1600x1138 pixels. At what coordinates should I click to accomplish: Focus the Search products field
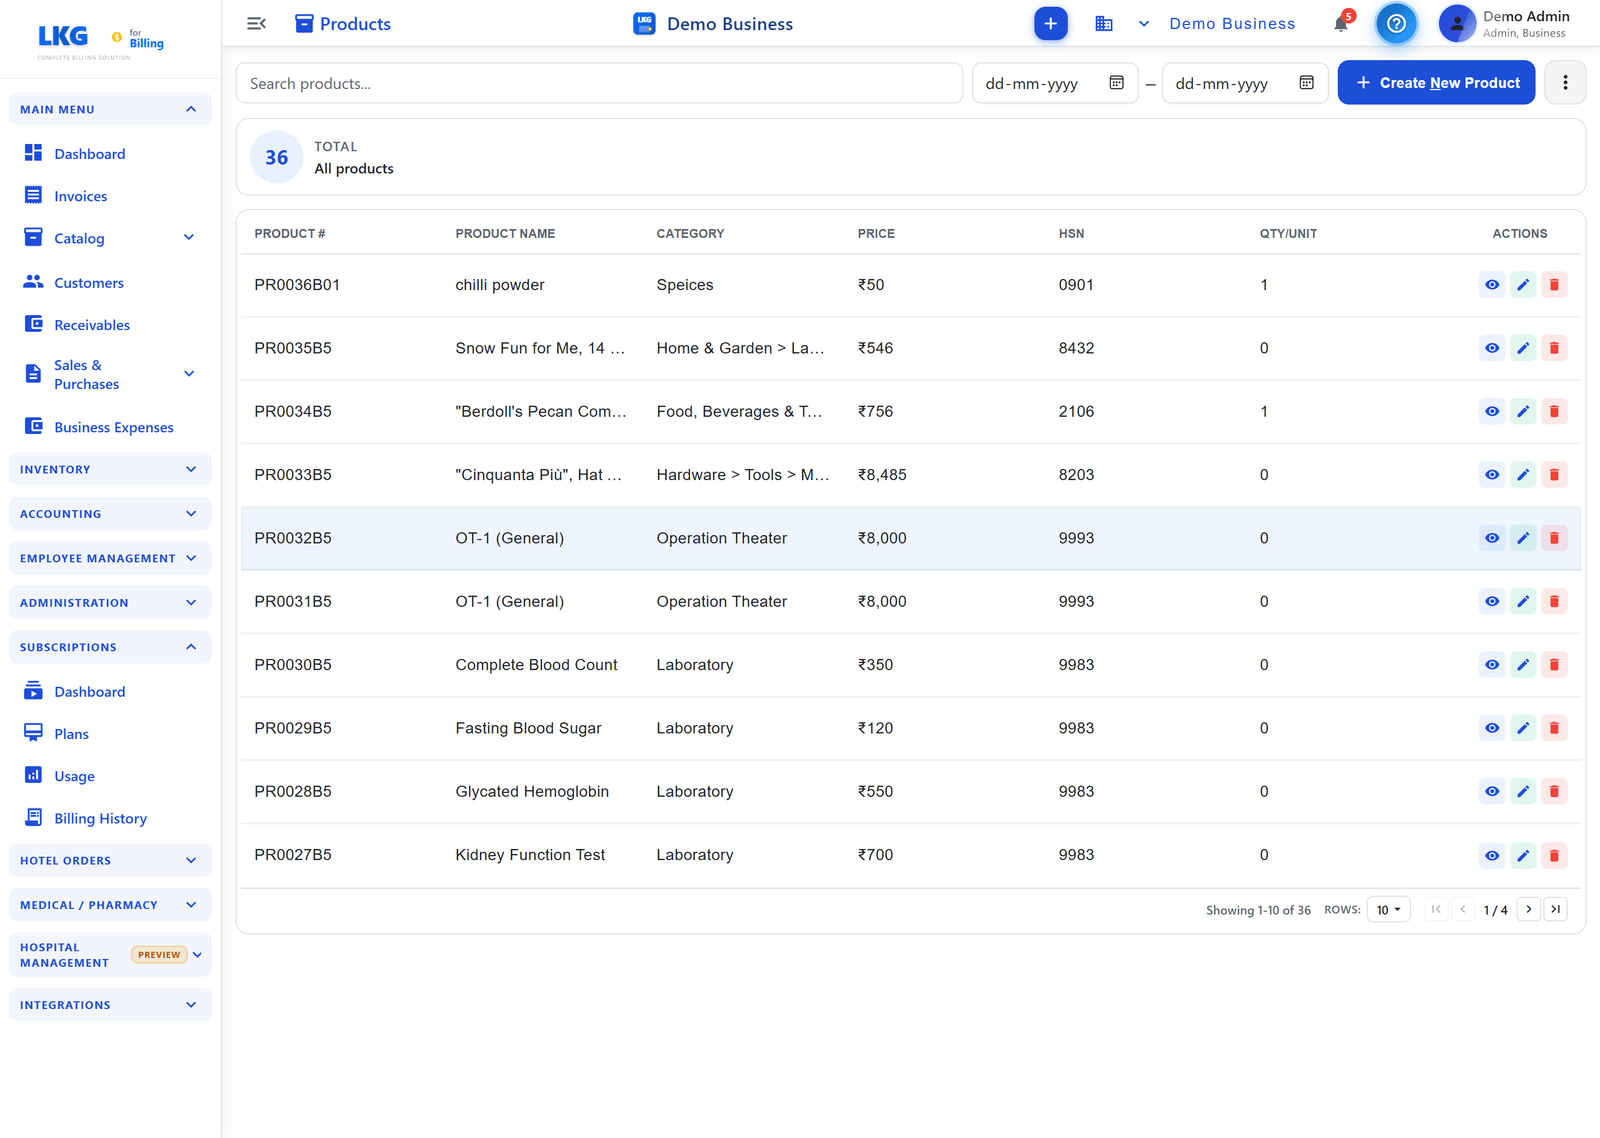[599, 83]
